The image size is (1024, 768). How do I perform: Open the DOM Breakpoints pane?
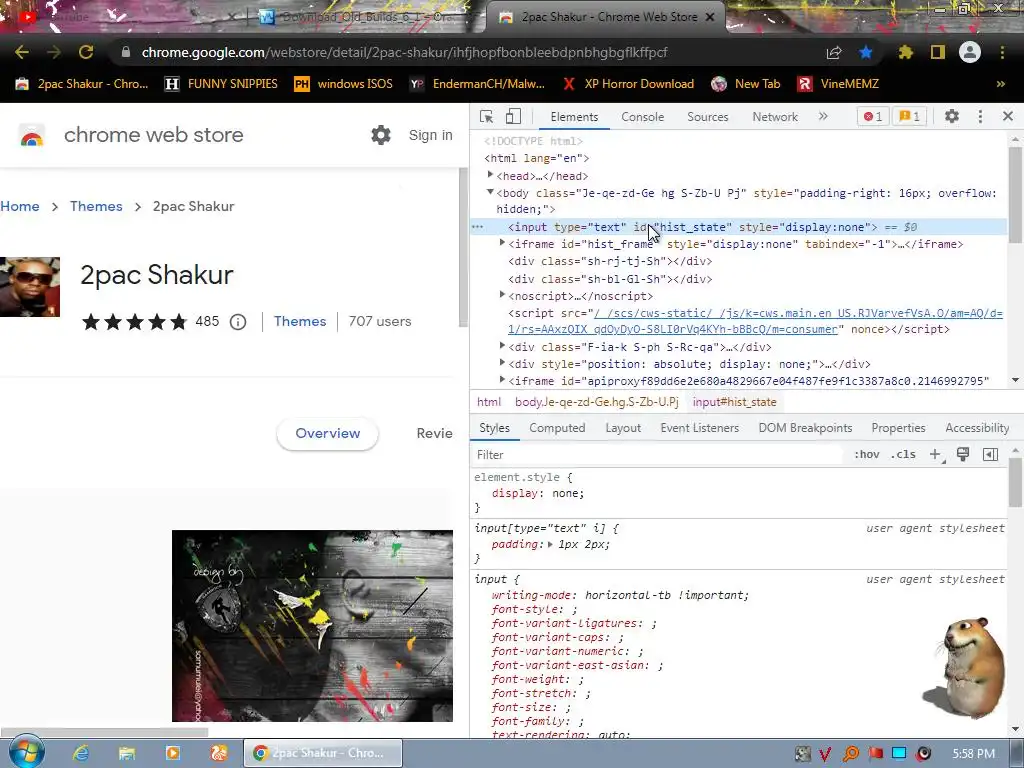(x=805, y=428)
